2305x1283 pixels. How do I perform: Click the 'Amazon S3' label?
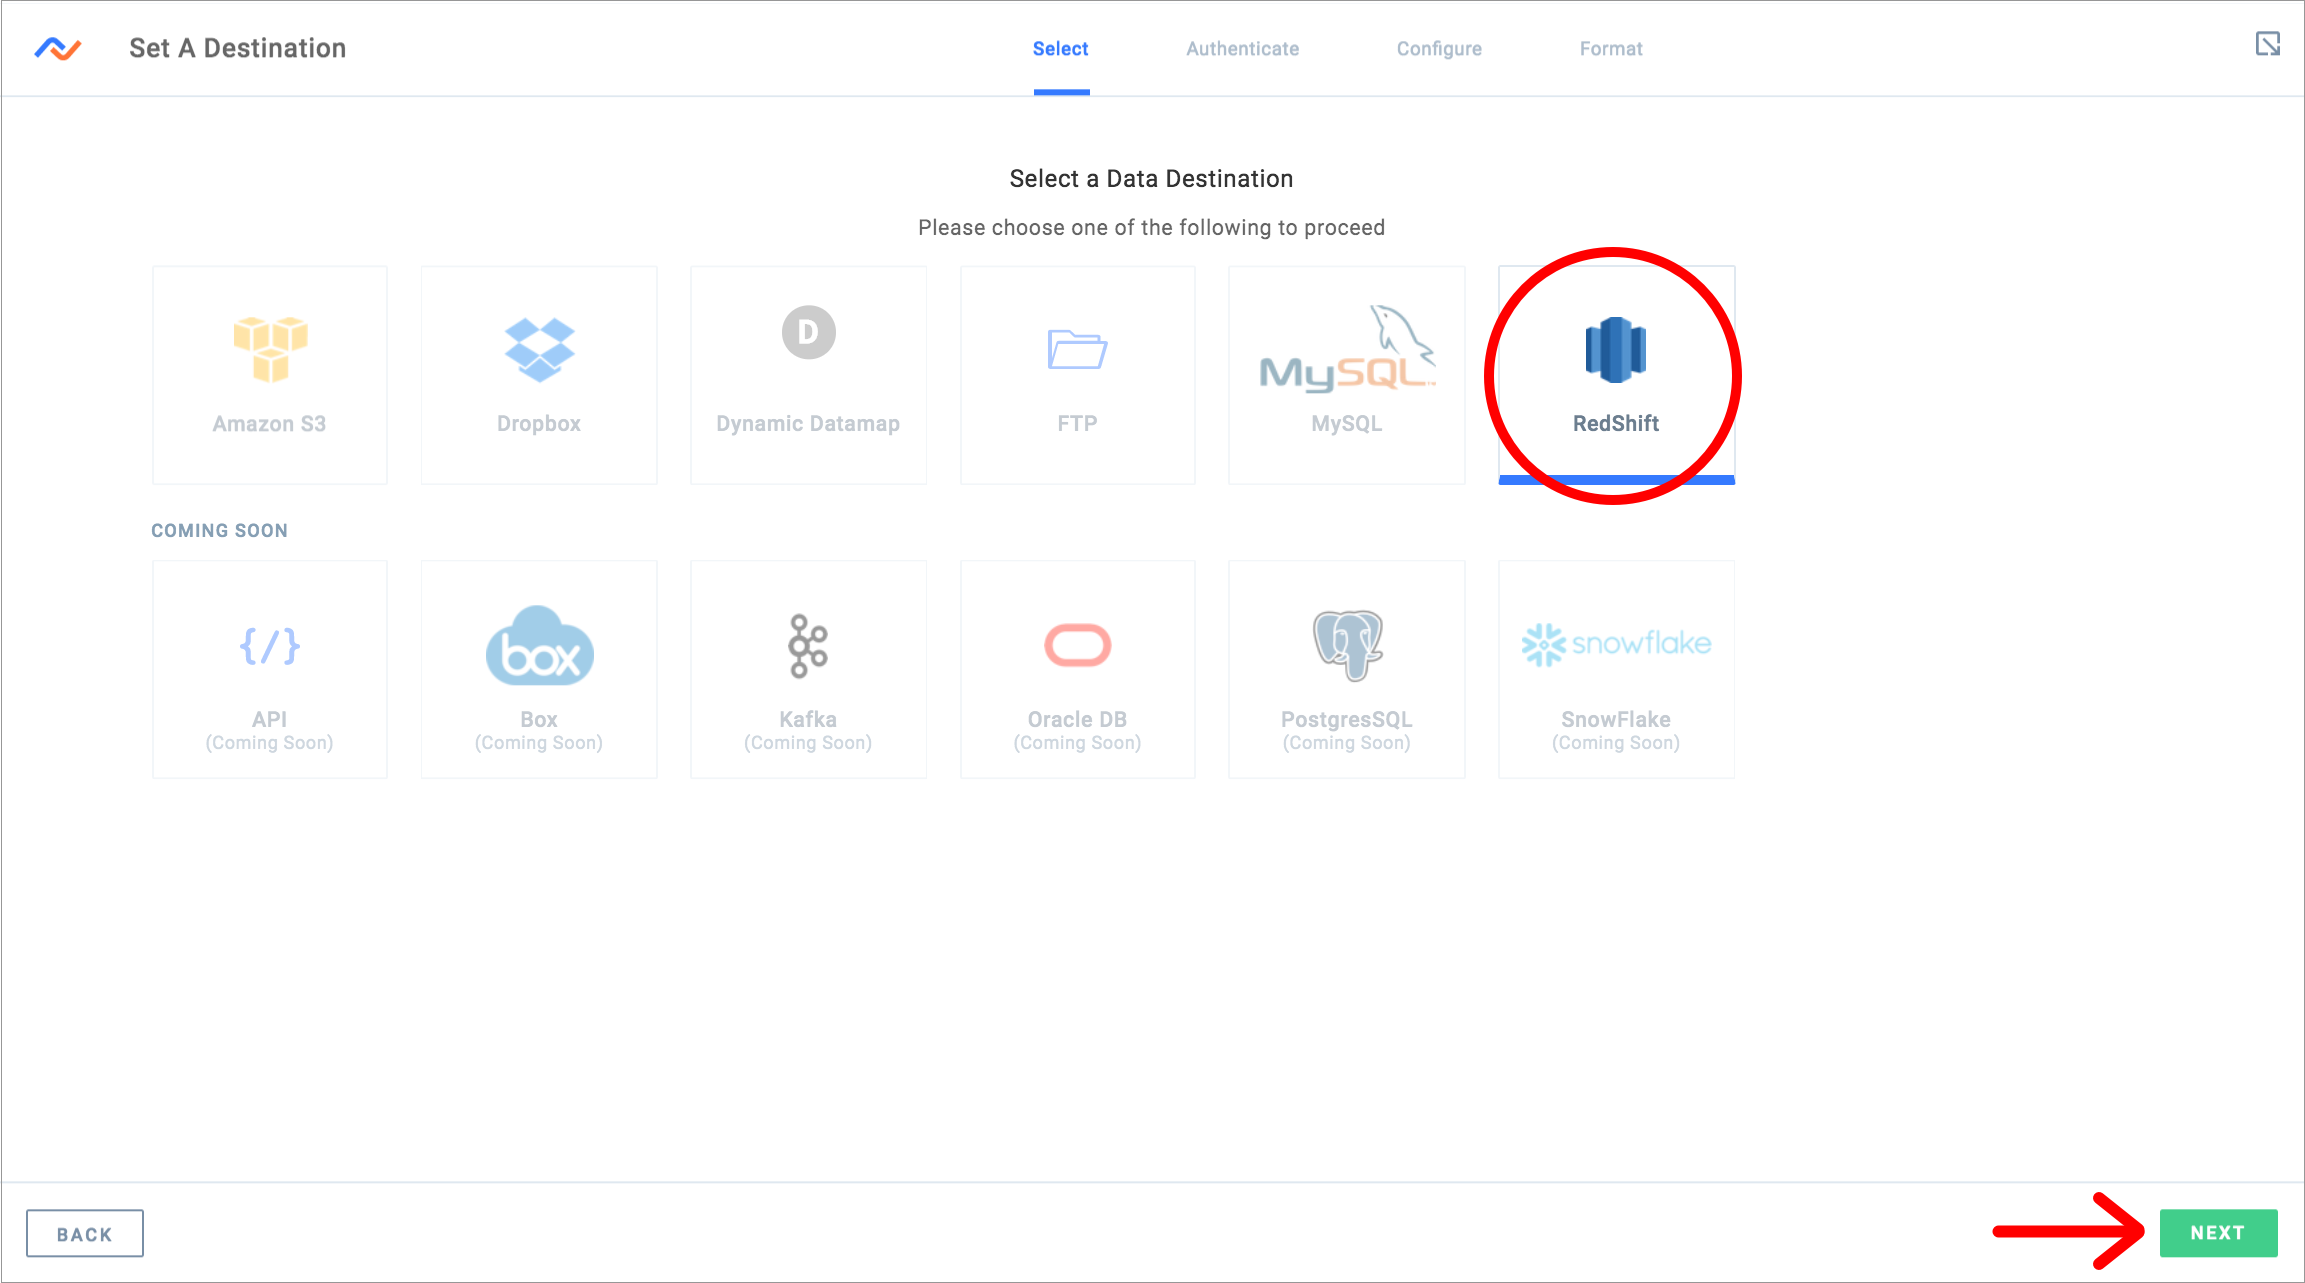coord(269,424)
